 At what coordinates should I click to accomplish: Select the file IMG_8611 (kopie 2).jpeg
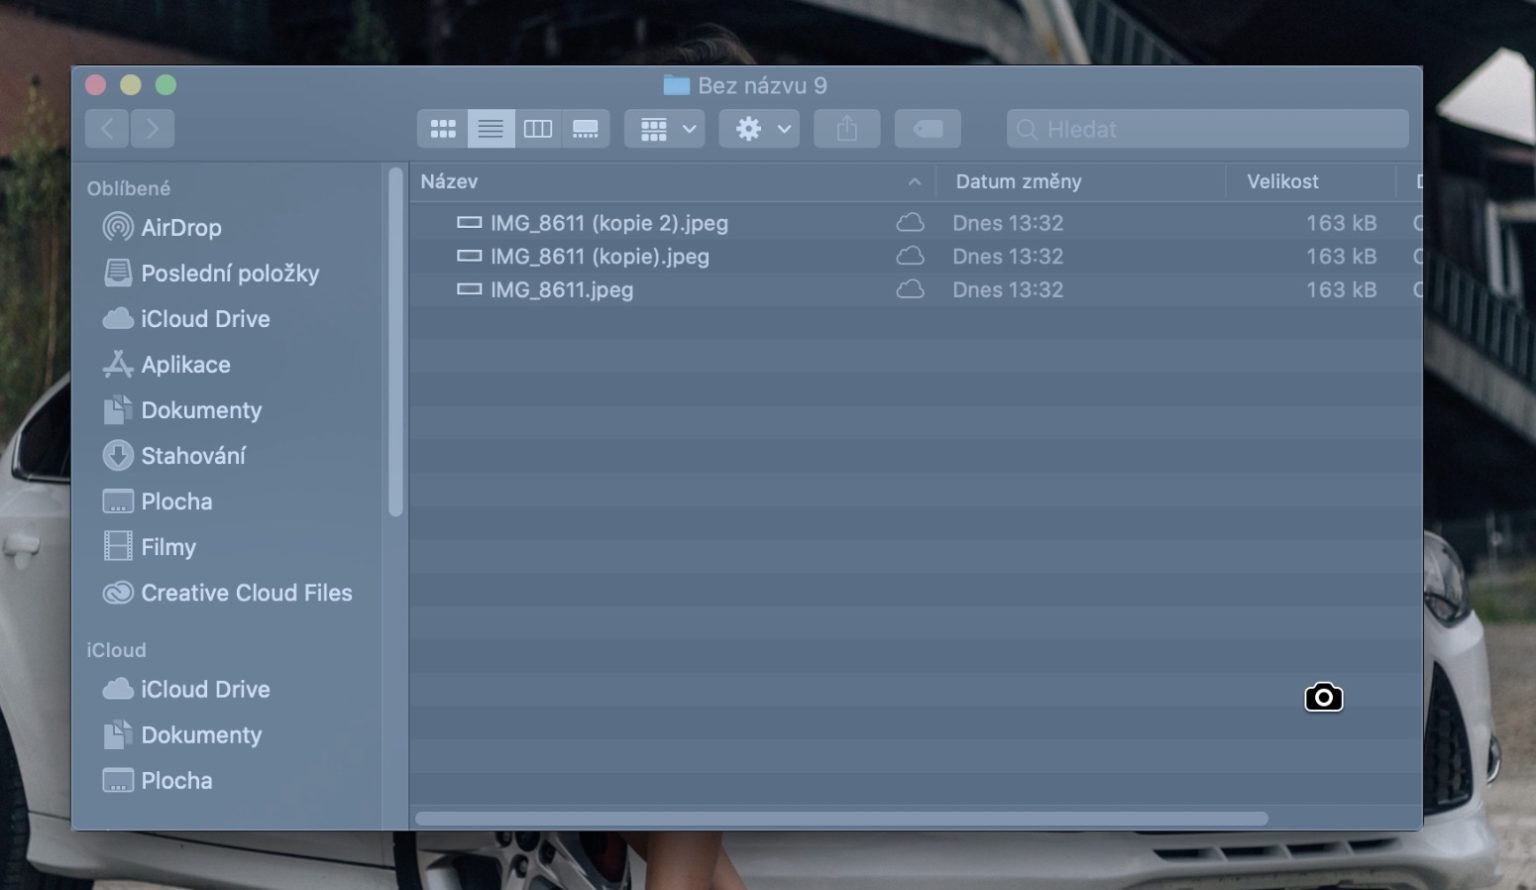(608, 222)
